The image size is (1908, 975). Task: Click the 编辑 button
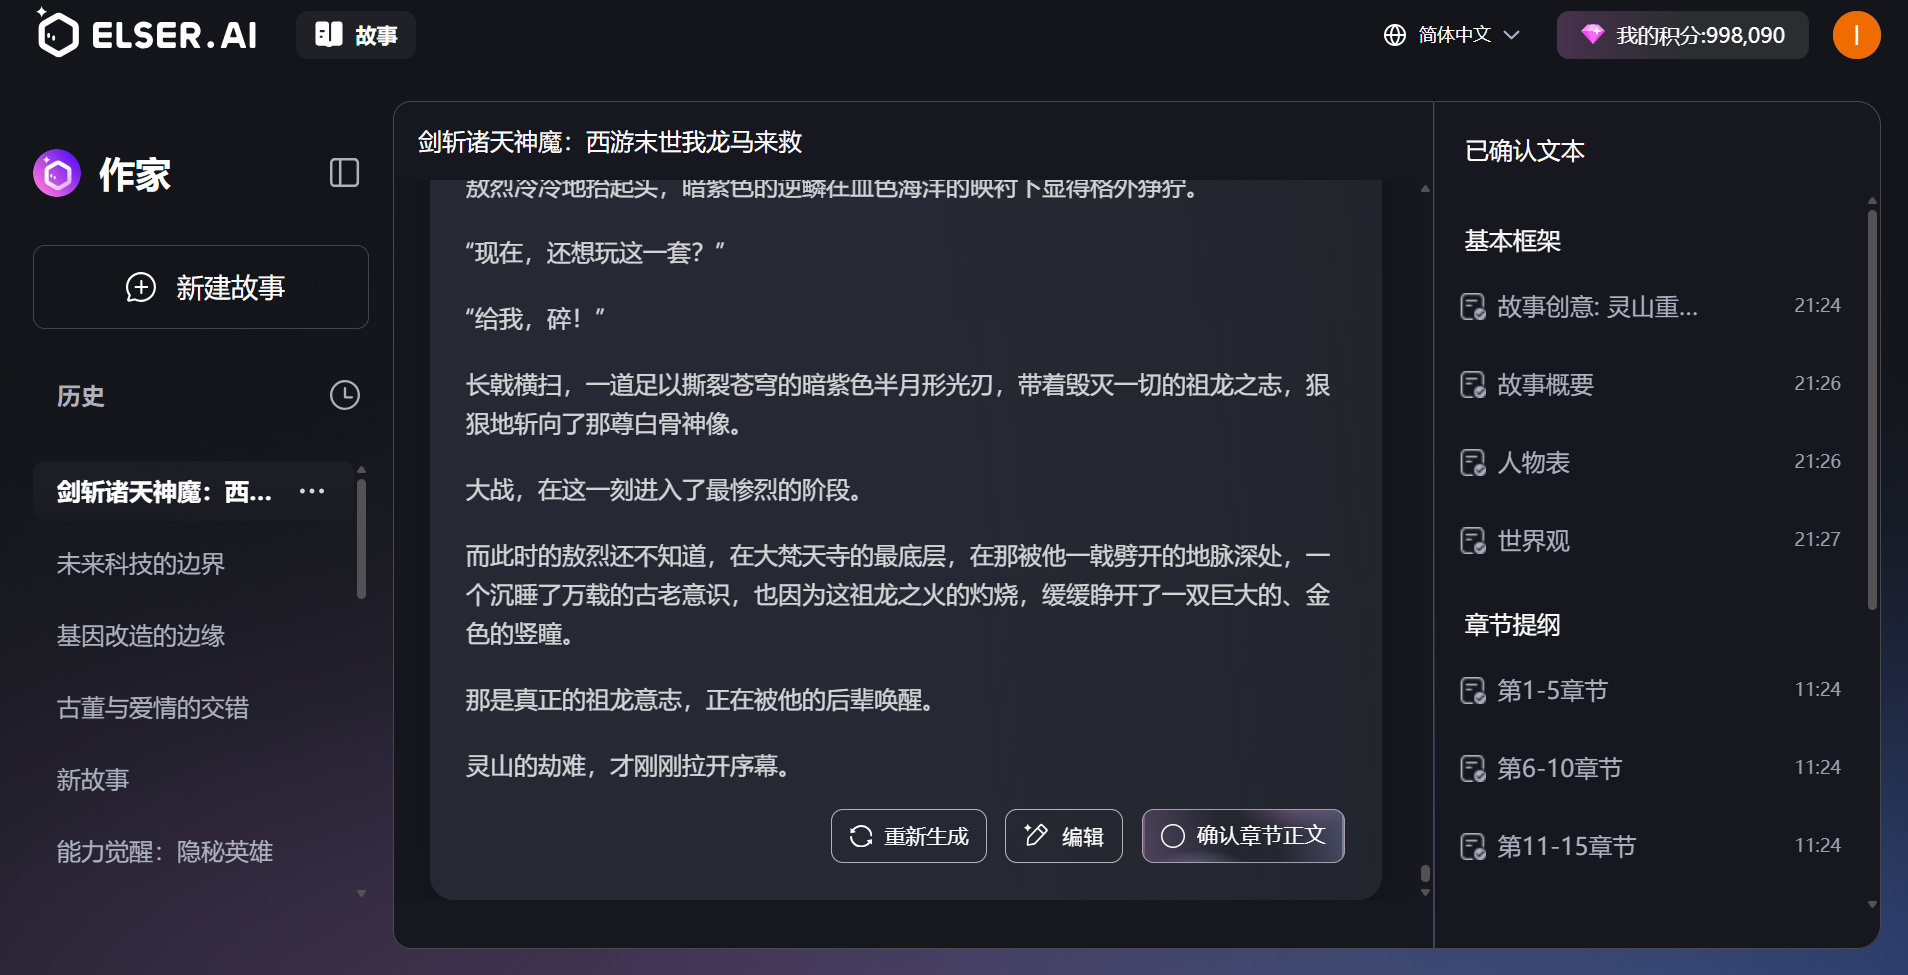1063,836
